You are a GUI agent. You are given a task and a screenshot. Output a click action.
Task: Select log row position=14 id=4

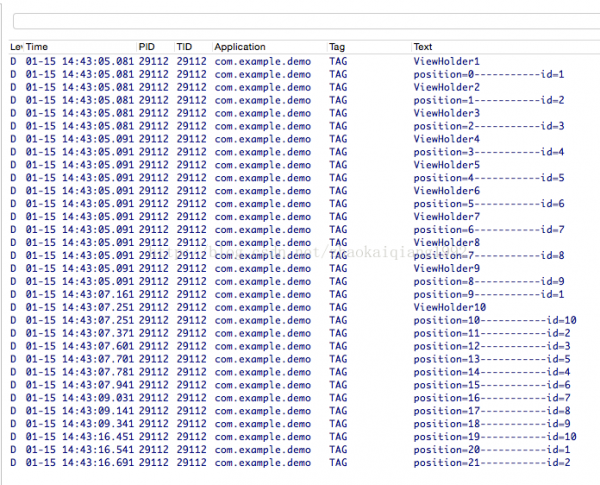tap(304, 372)
